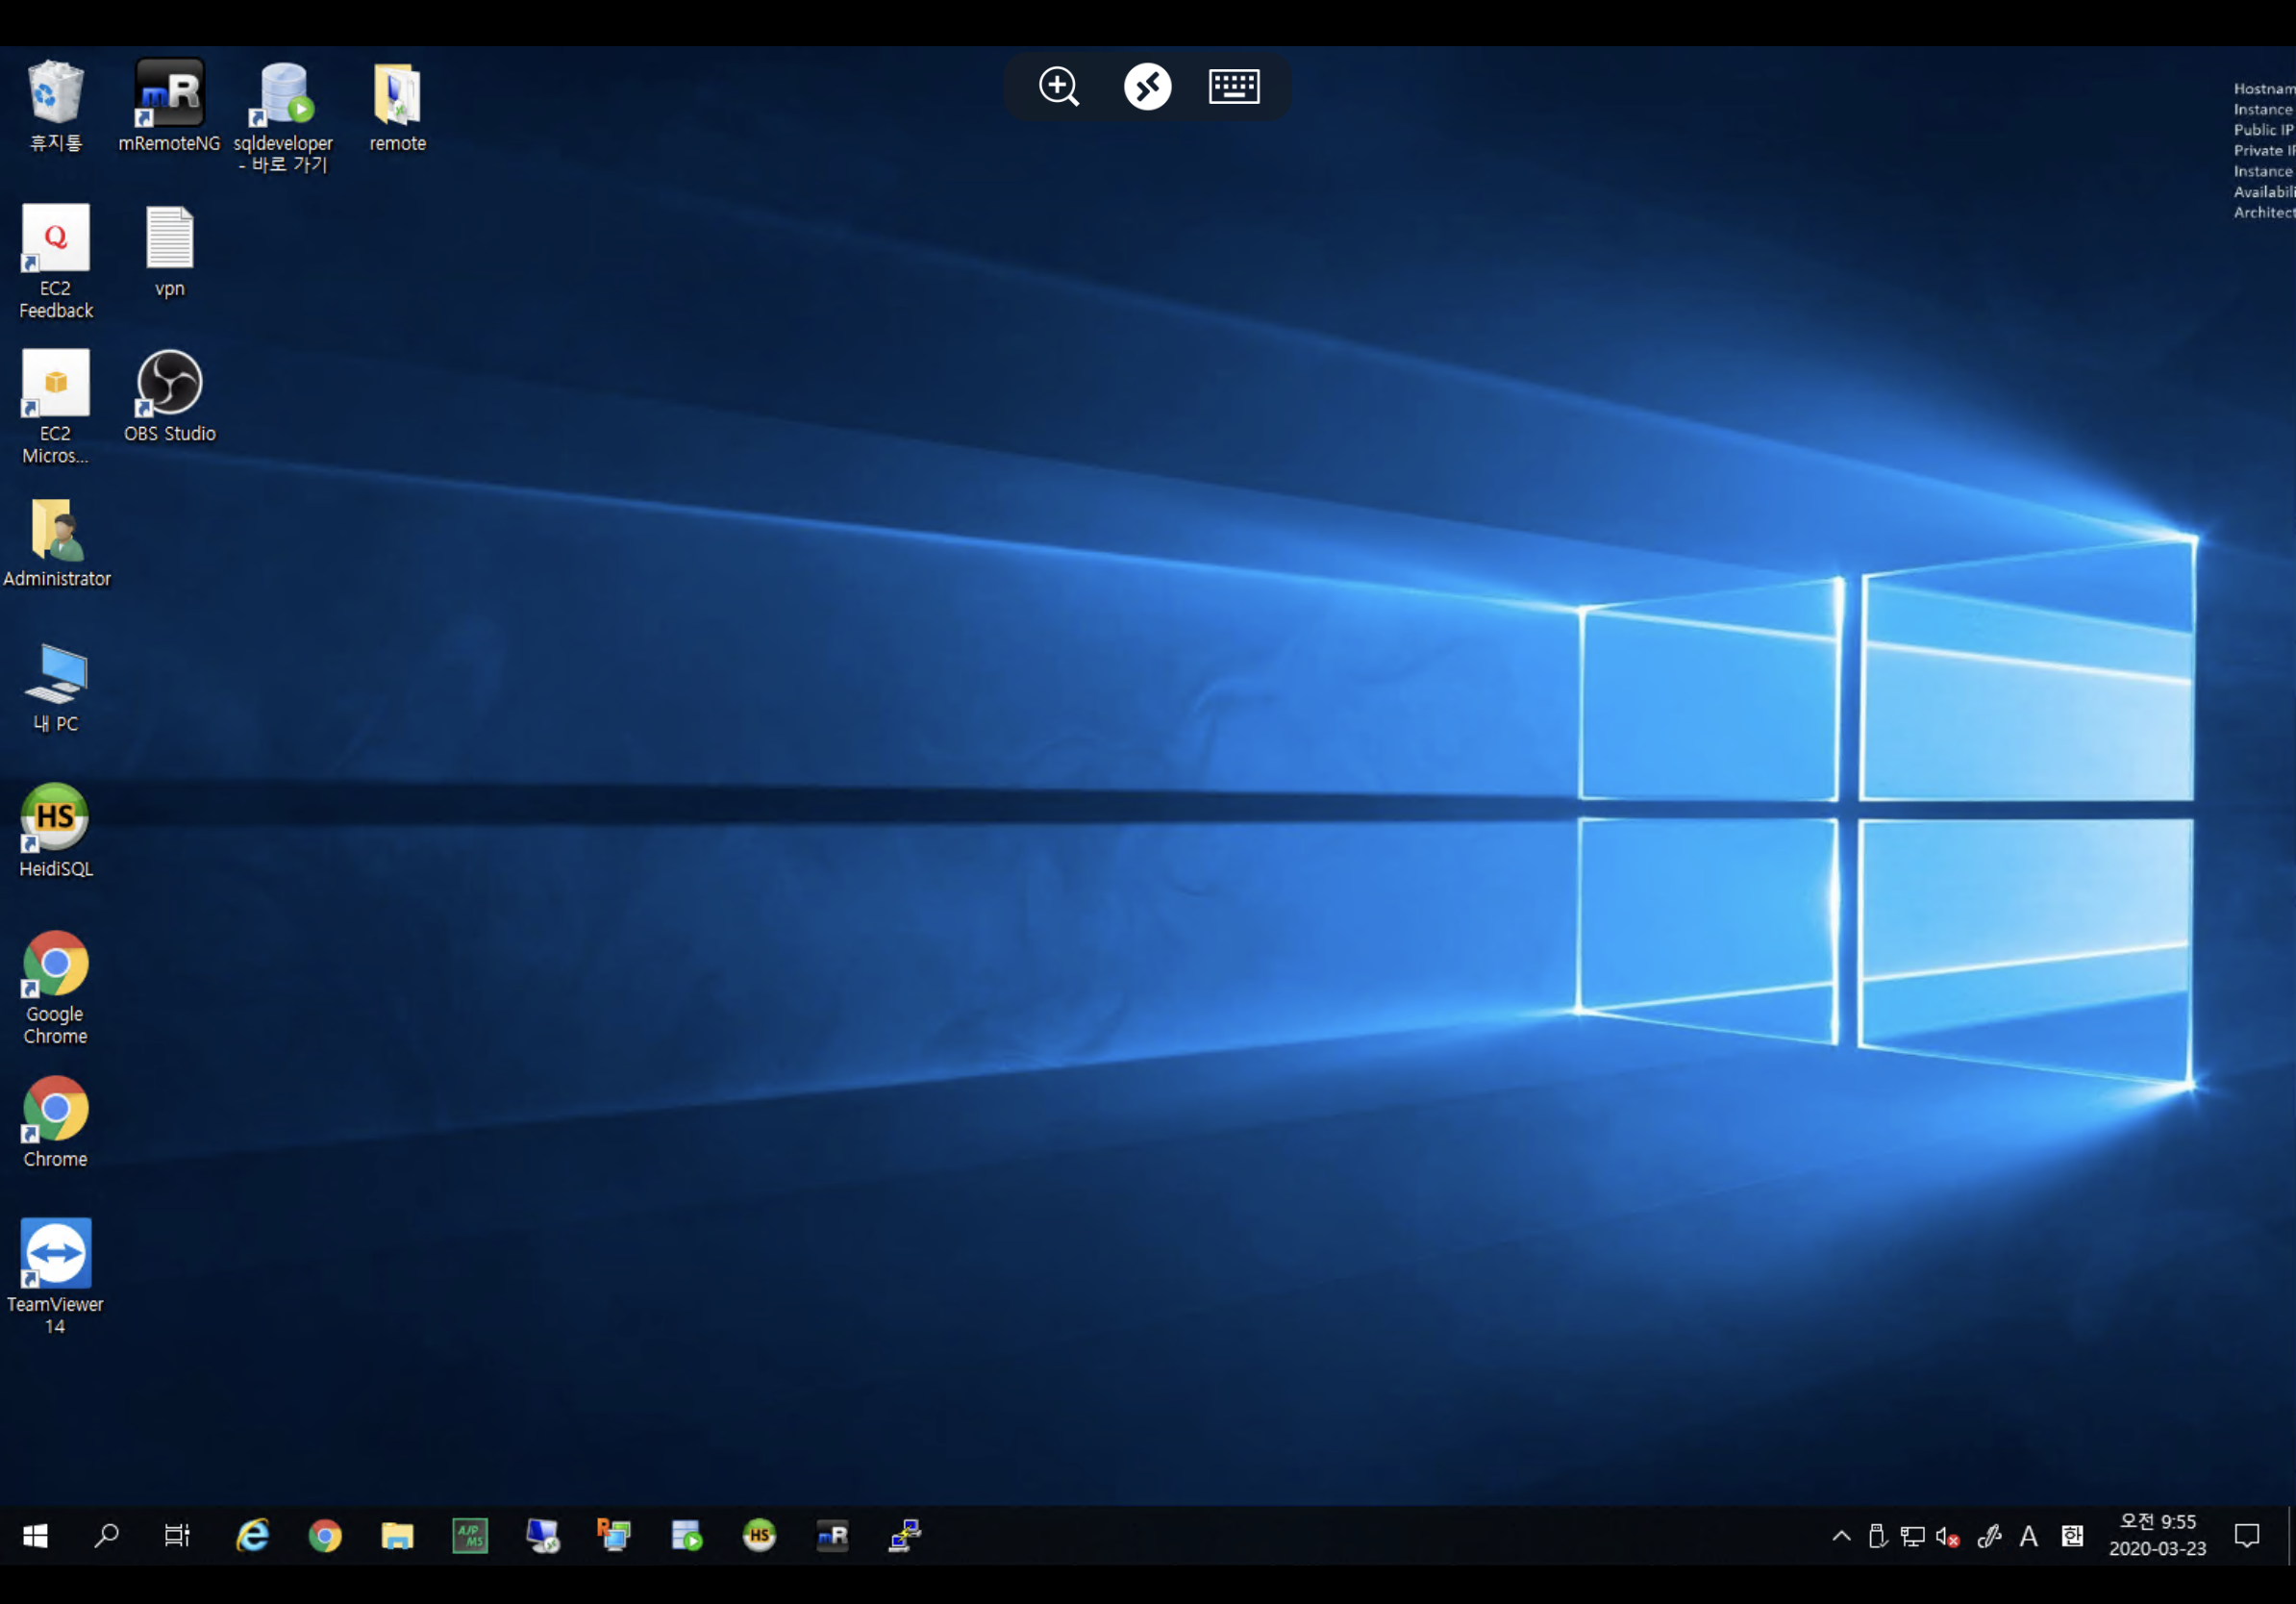Launch HeidiSQL from the taskbar
The width and height of the screenshot is (2296, 1604).
759,1535
